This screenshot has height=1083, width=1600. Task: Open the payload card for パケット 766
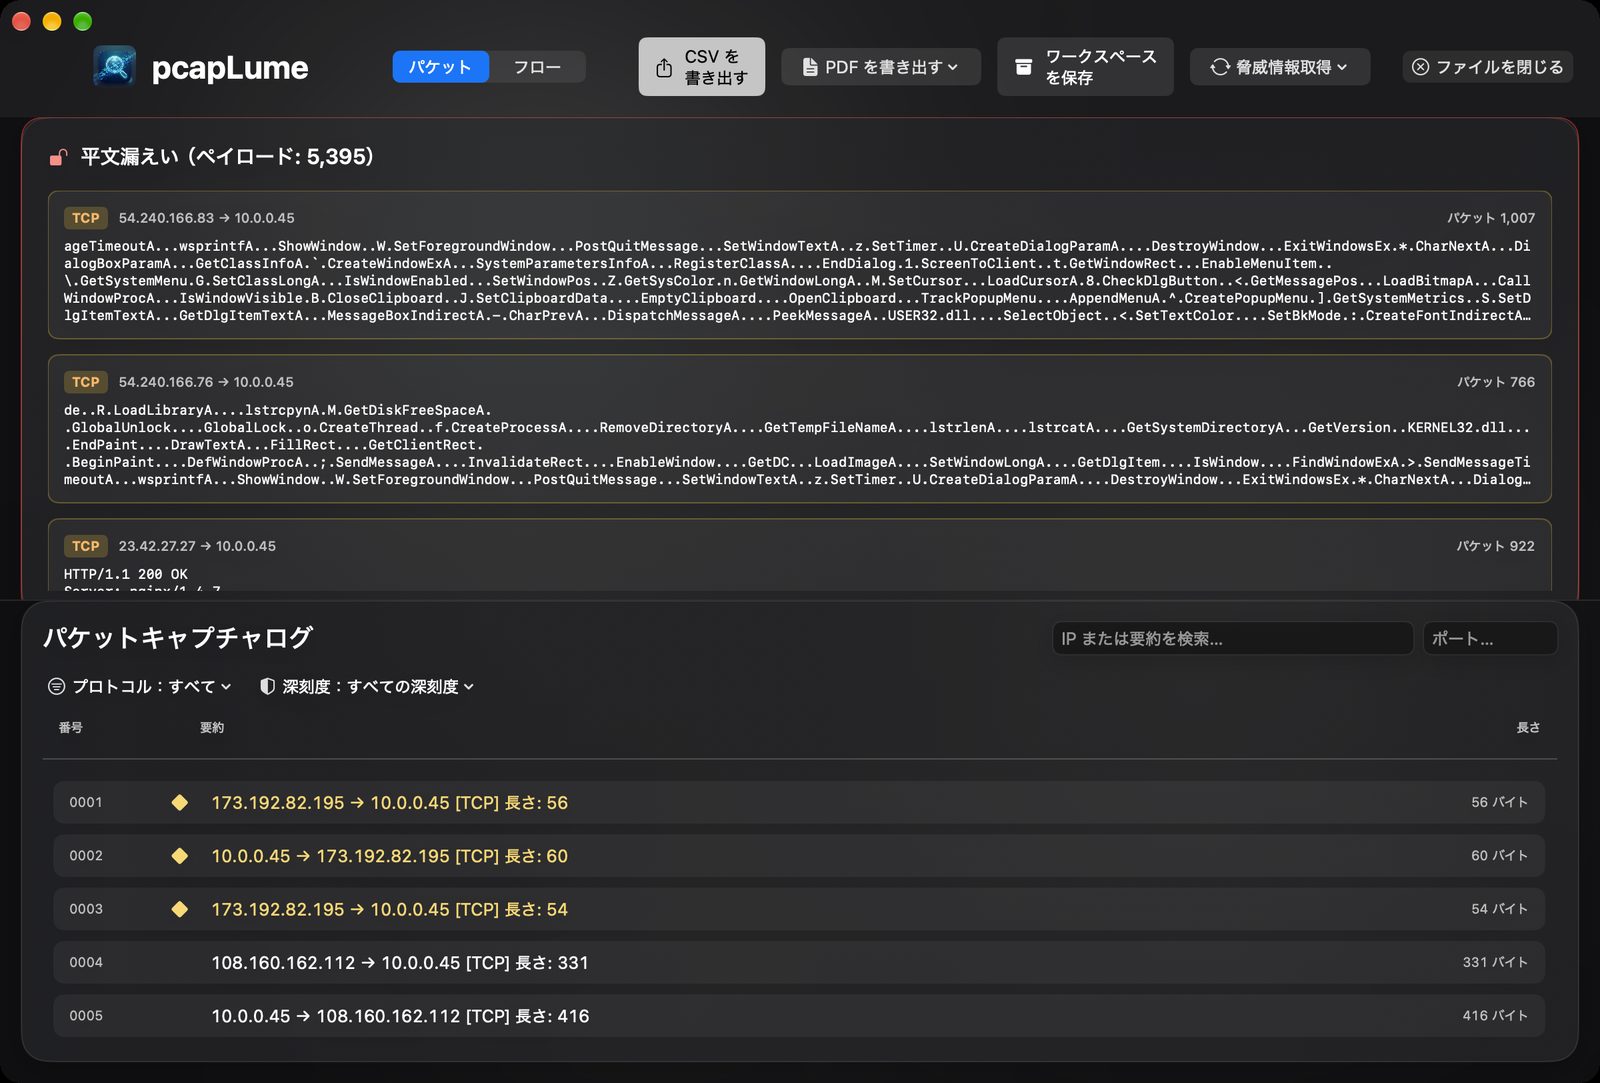(x=800, y=429)
